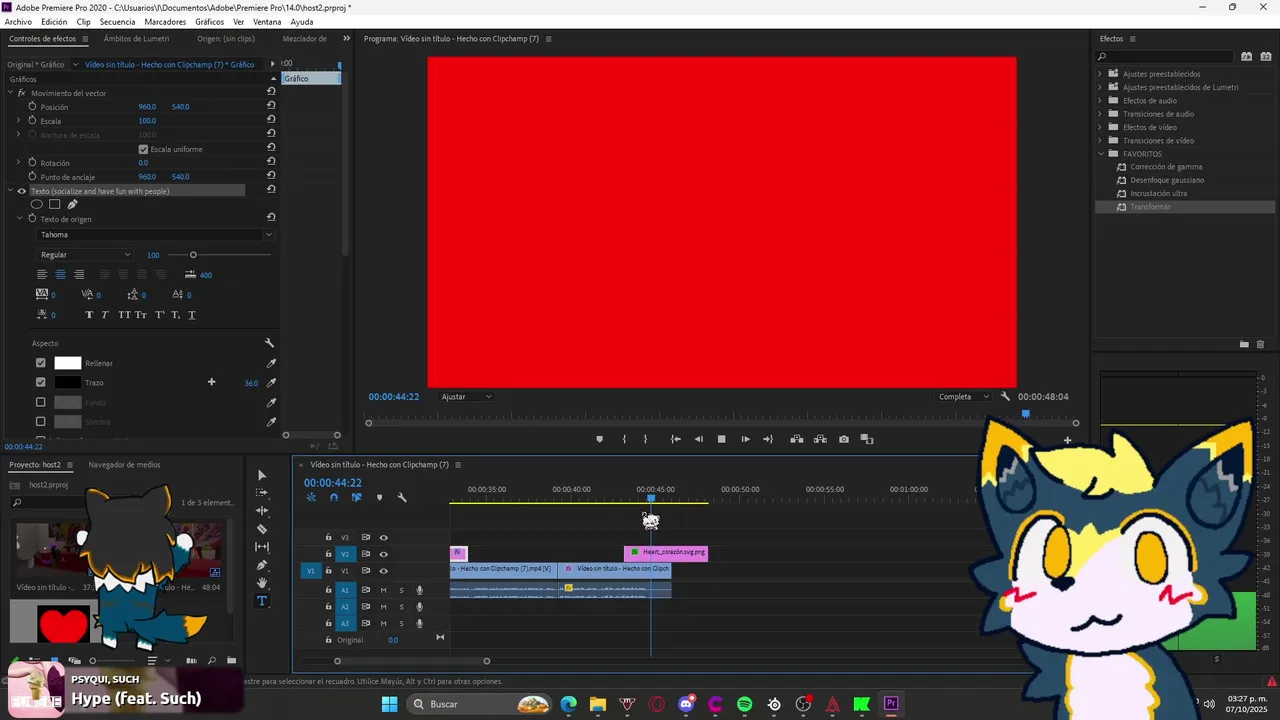Open the Regular font style dropdown
1280x720 pixels.
84,255
